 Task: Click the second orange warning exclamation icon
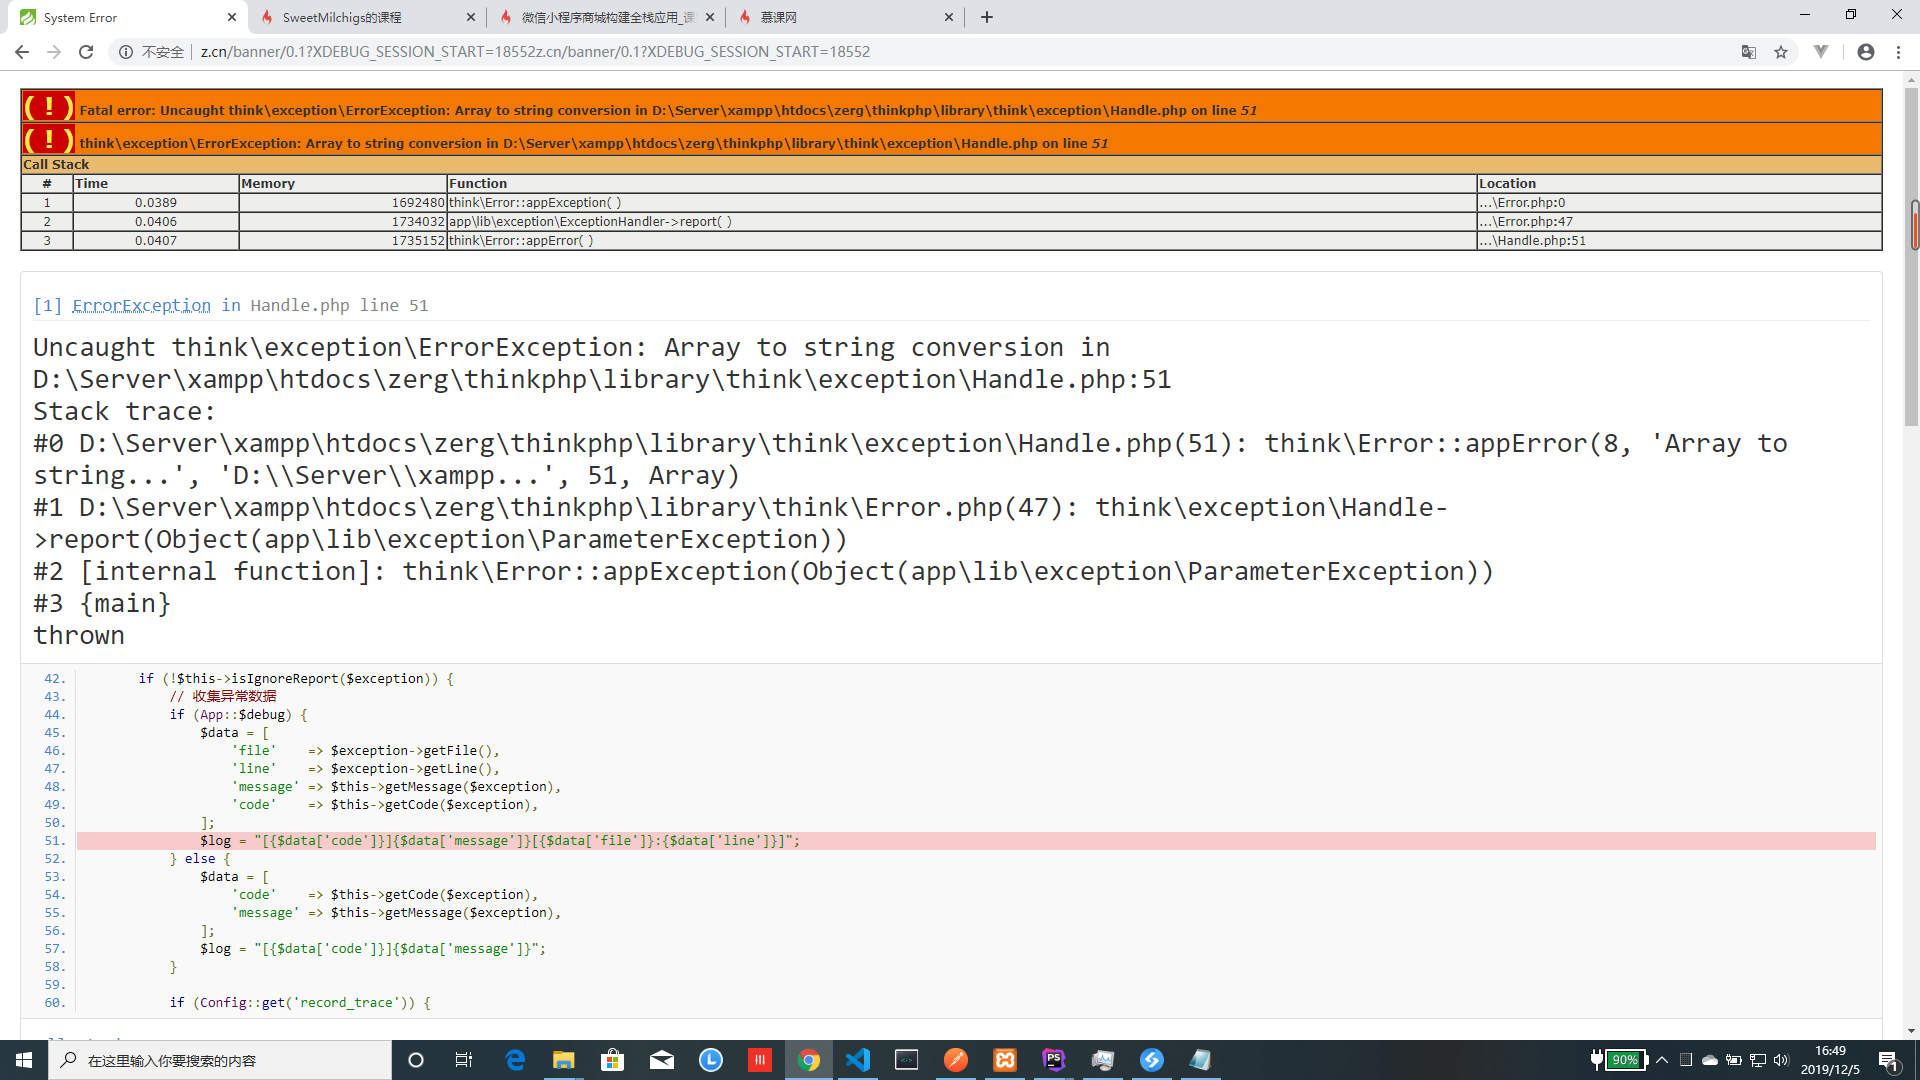[x=48, y=140]
